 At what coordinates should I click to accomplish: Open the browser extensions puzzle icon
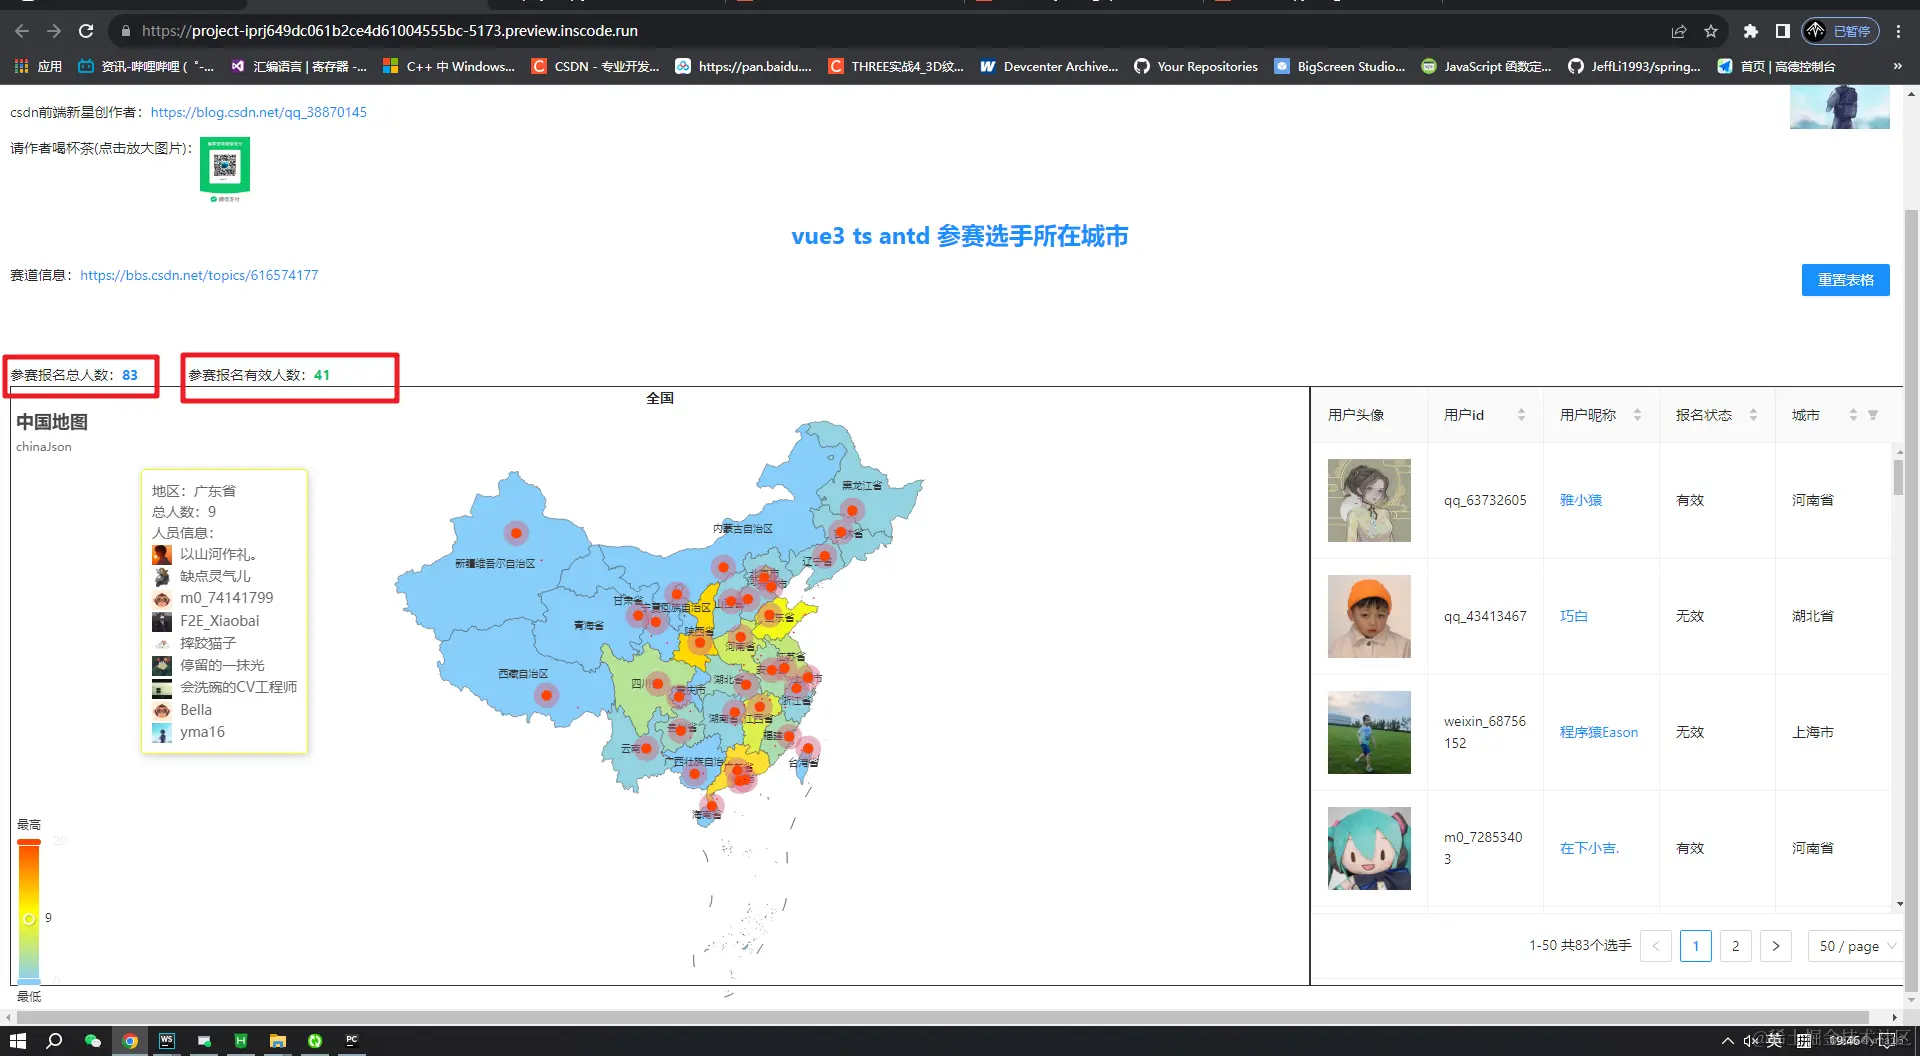tap(1750, 31)
